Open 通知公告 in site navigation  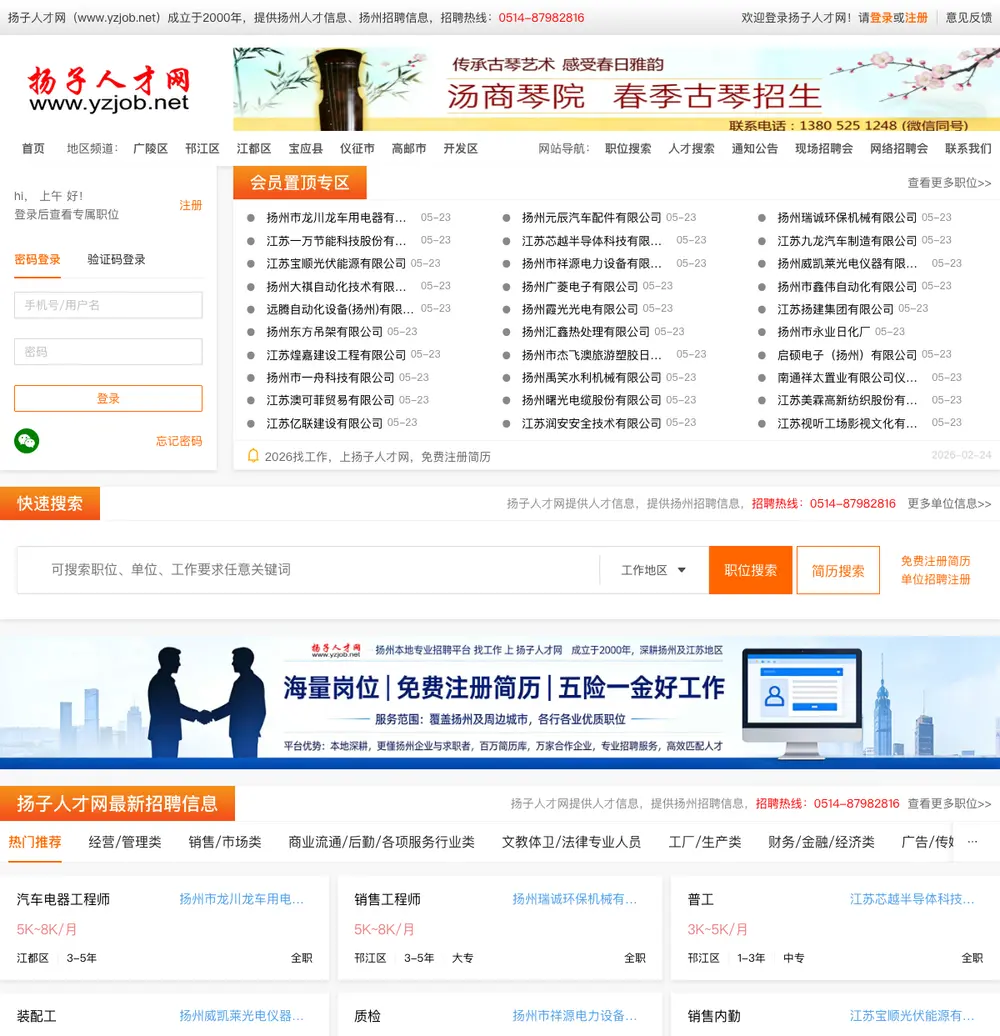click(755, 149)
